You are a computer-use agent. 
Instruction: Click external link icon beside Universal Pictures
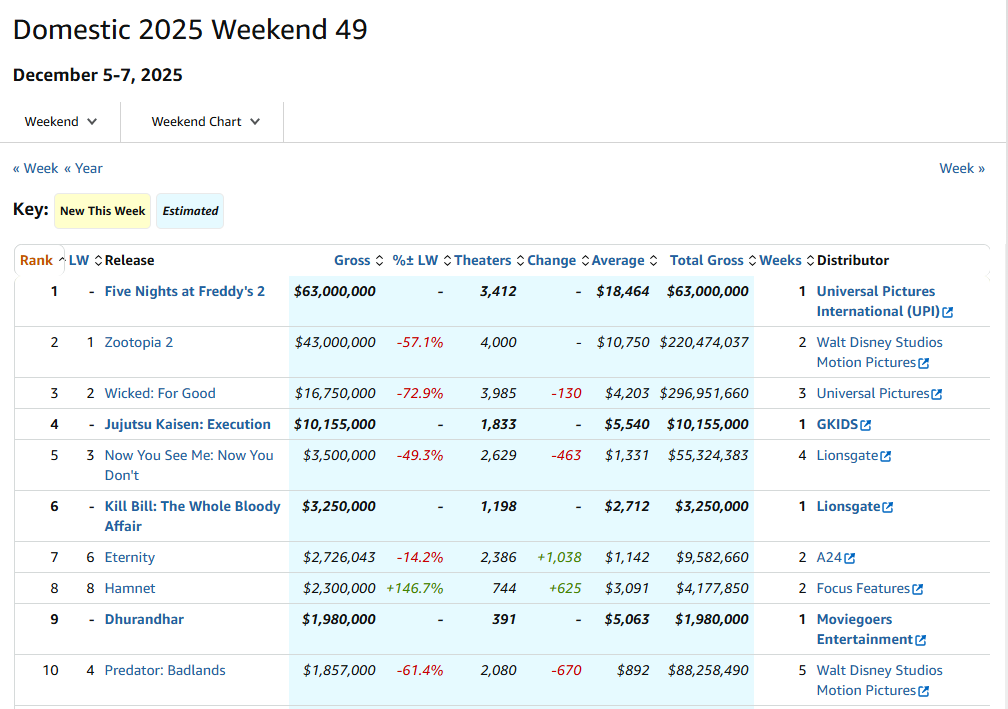[937, 394]
